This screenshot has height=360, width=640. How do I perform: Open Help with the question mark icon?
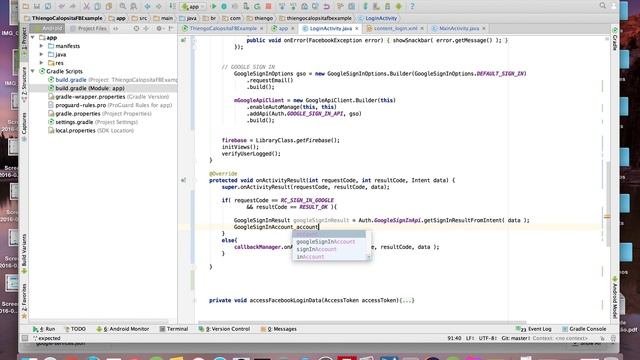pyautogui.click(x=412, y=6)
